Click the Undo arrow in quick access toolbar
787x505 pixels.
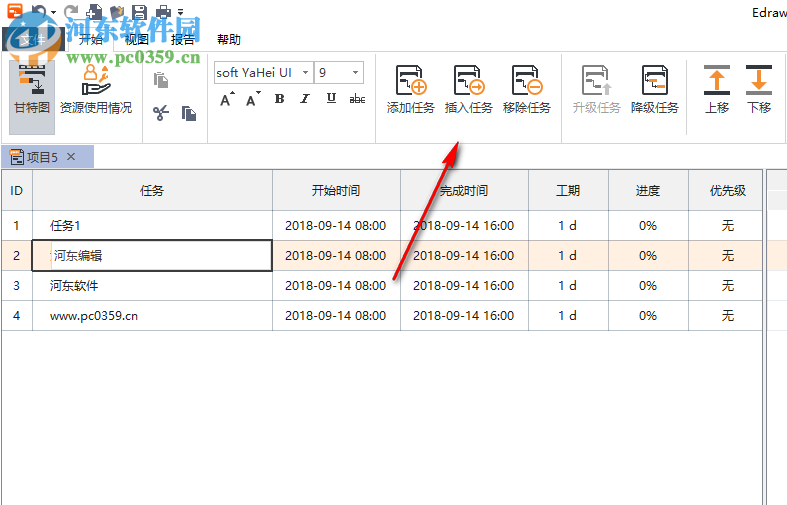39,11
